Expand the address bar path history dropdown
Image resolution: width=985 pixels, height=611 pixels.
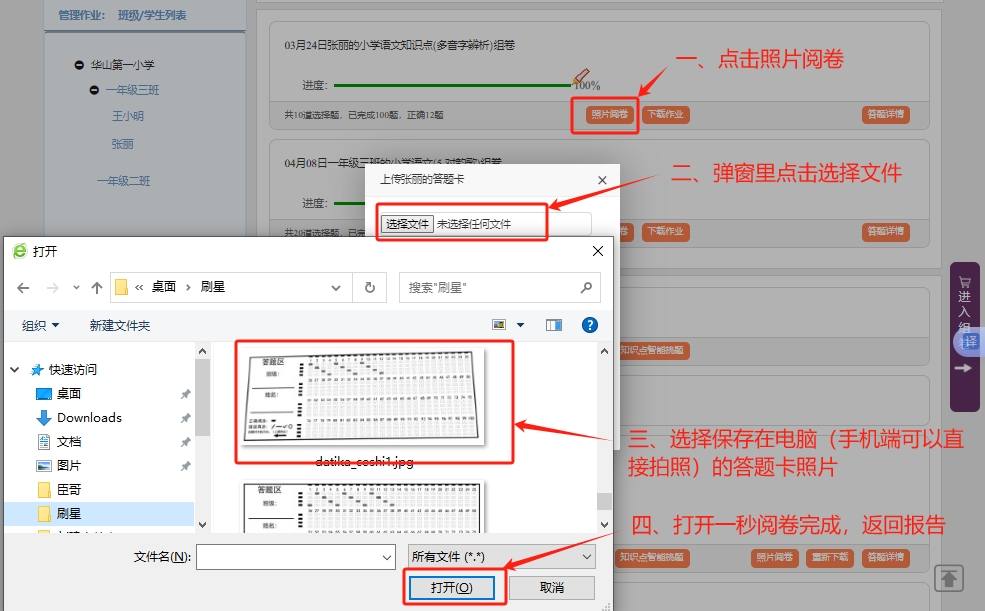pos(337,287)
